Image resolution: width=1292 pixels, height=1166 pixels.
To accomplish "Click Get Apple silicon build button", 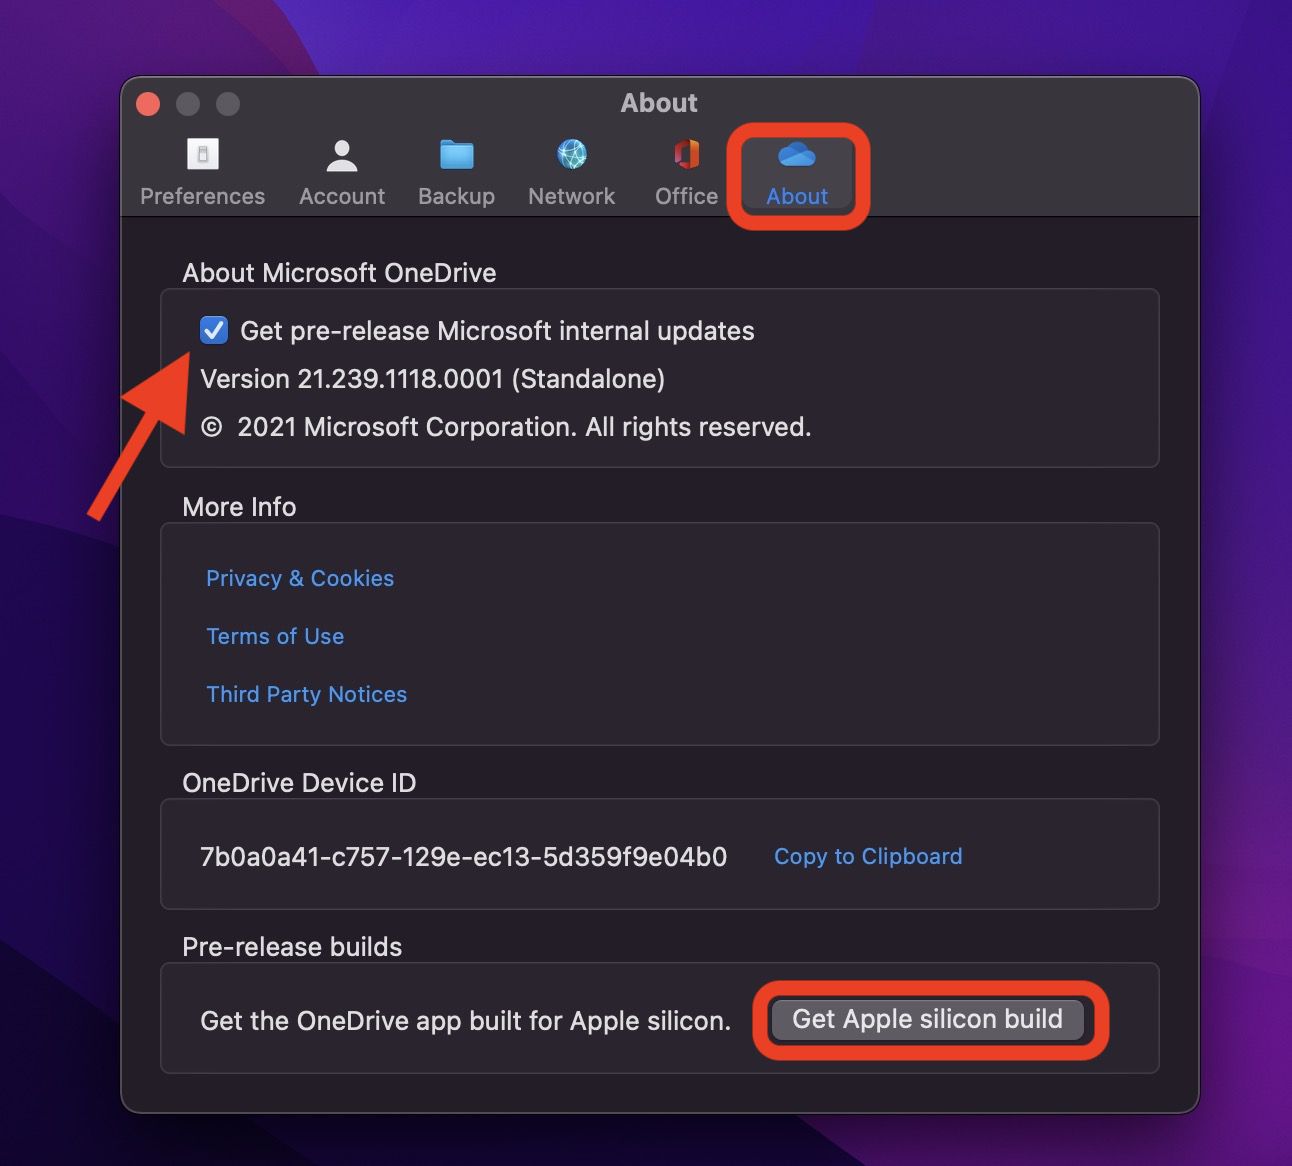I will (928, 1019).
